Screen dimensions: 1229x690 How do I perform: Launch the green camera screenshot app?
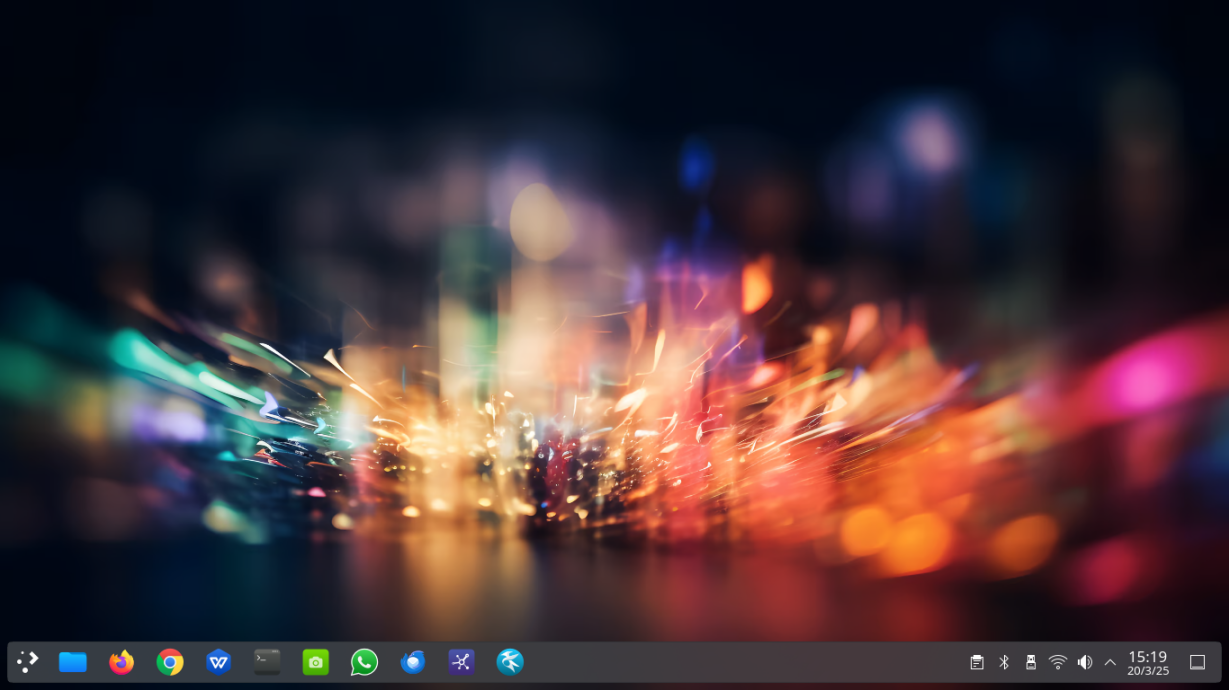point(315,662)
